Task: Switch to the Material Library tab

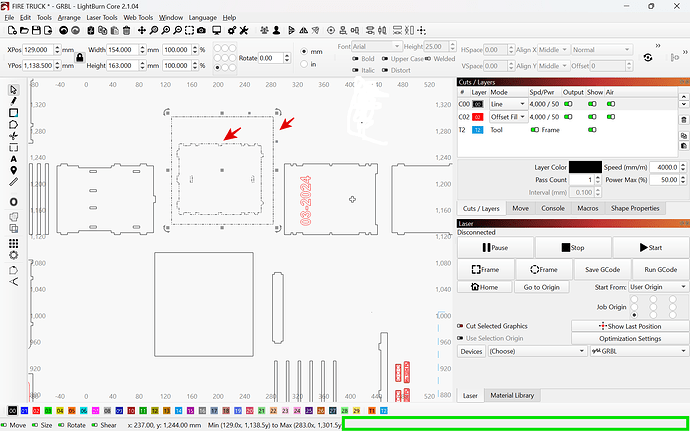Action: click(512, 395)
